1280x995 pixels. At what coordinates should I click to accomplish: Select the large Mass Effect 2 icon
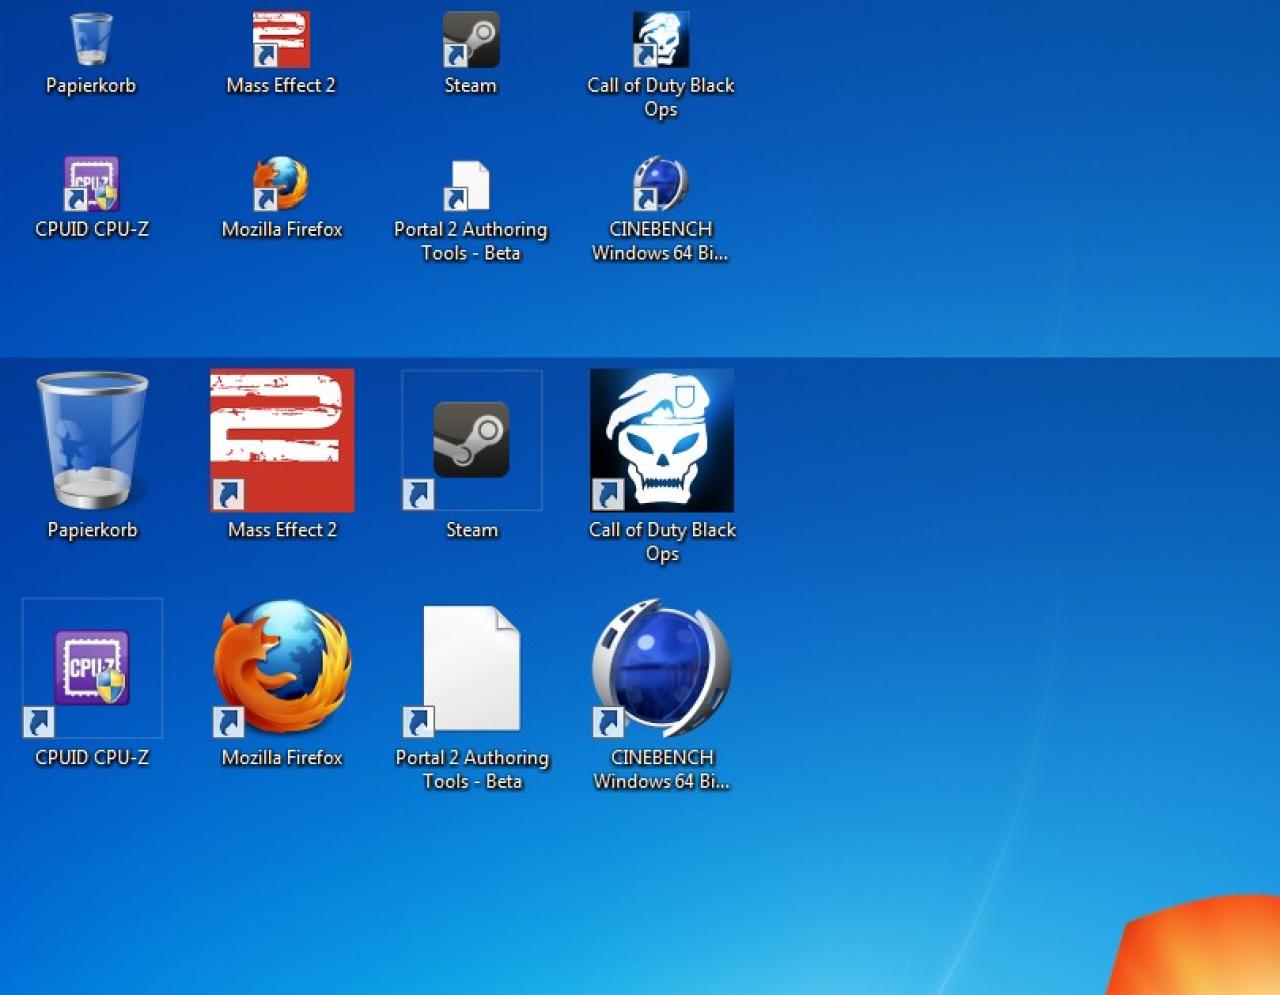click(x=282, y=441)
